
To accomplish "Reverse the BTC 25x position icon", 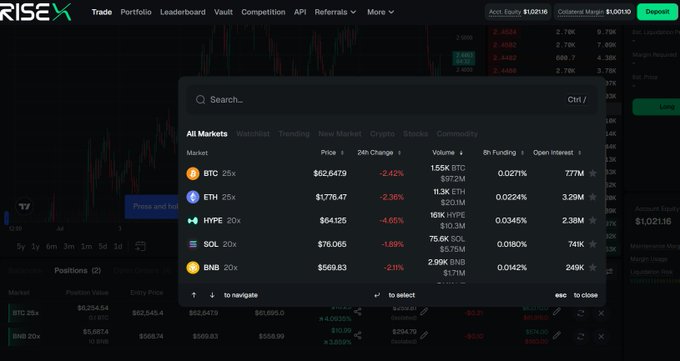I will [581, 313].
